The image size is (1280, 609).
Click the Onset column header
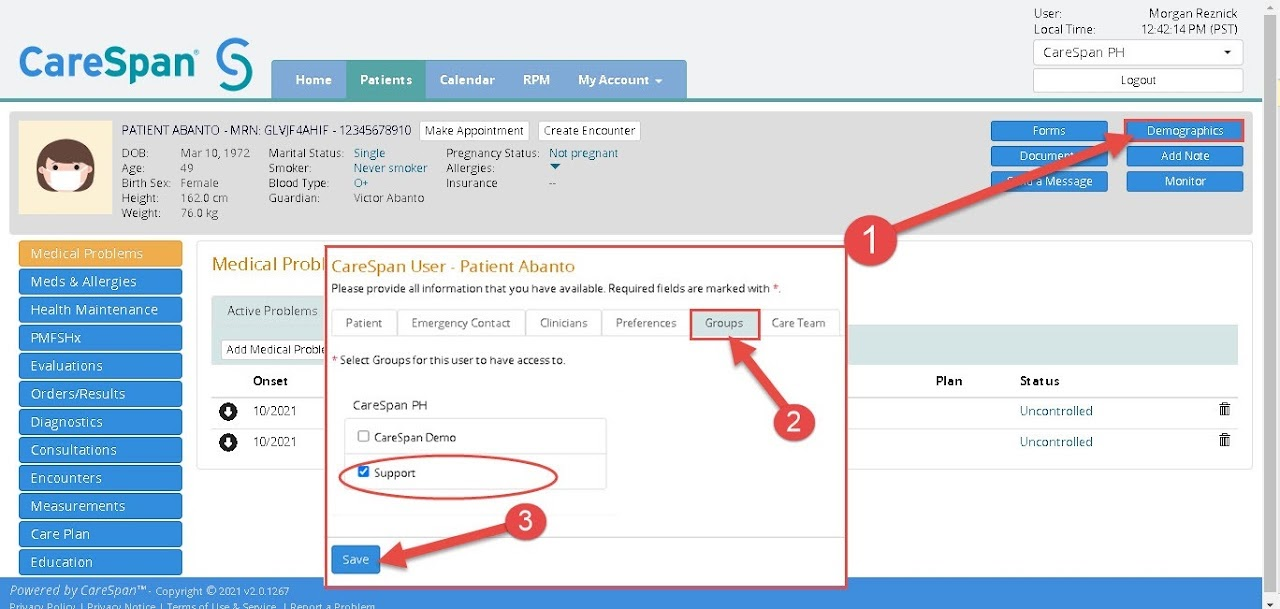[x=270, y=381]
